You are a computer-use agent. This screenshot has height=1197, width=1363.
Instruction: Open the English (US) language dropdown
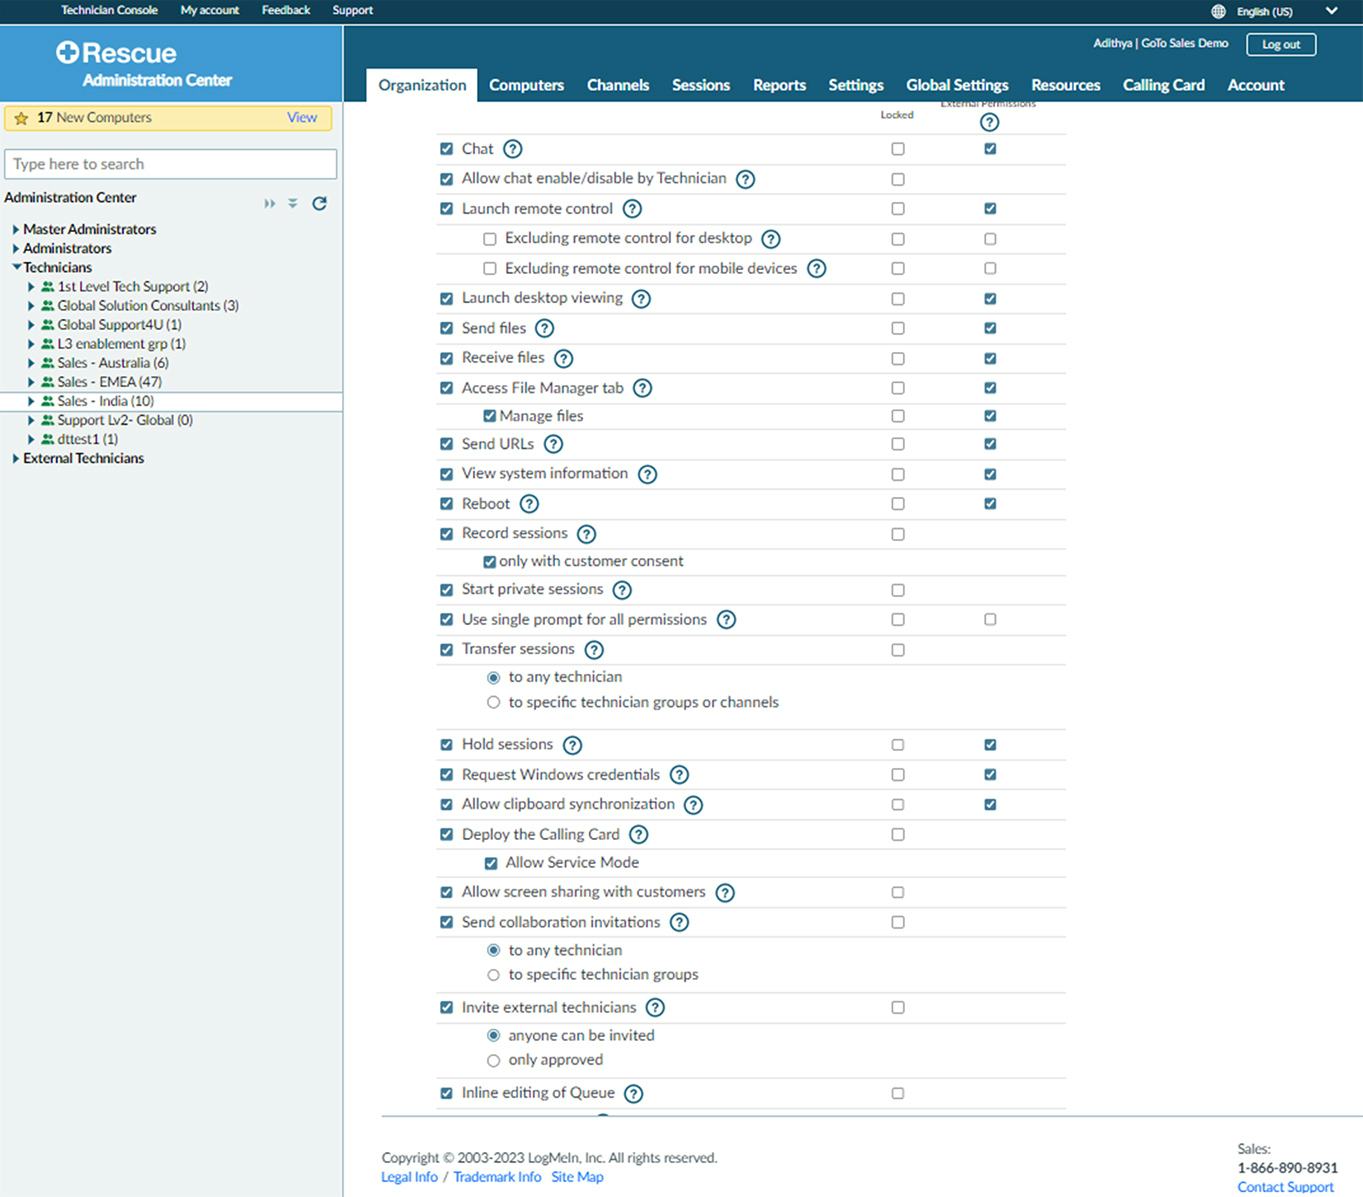coord(1331,12)
